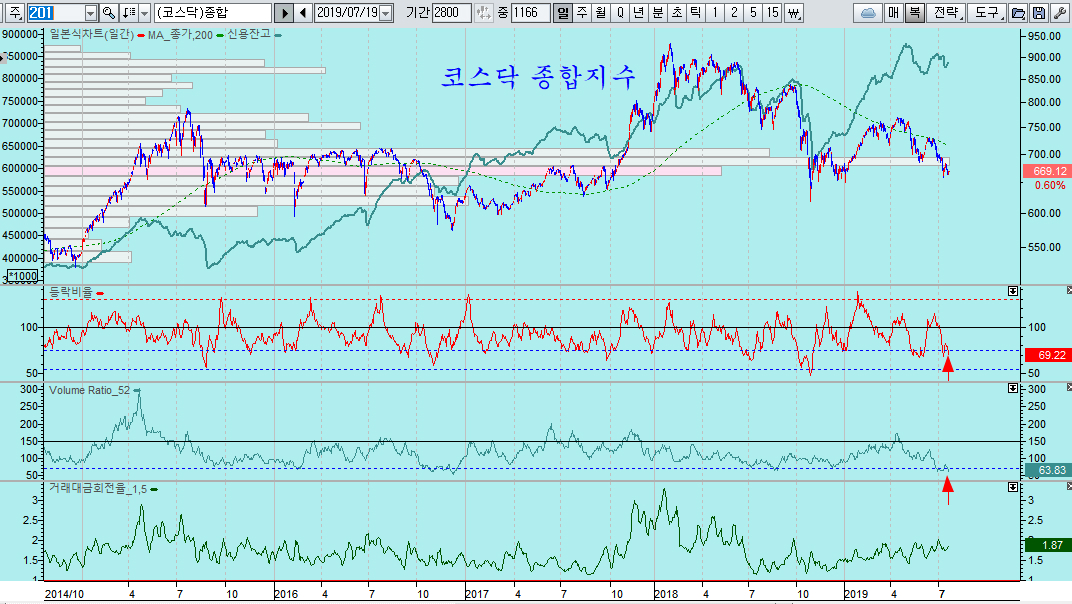The image size is (1072, 604).
Task: Click the 기간 input field showing 2800
Action: pyautogui.click(x=451, y=13)
